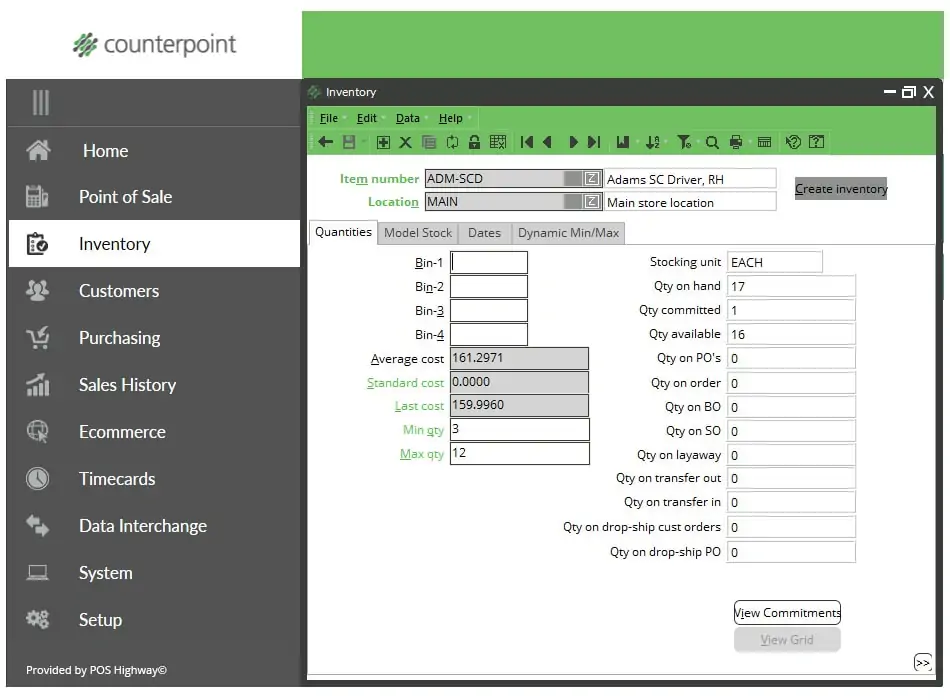Go to last record using toolbar arrow
This screenshot has height=700, width=950.
594,143
